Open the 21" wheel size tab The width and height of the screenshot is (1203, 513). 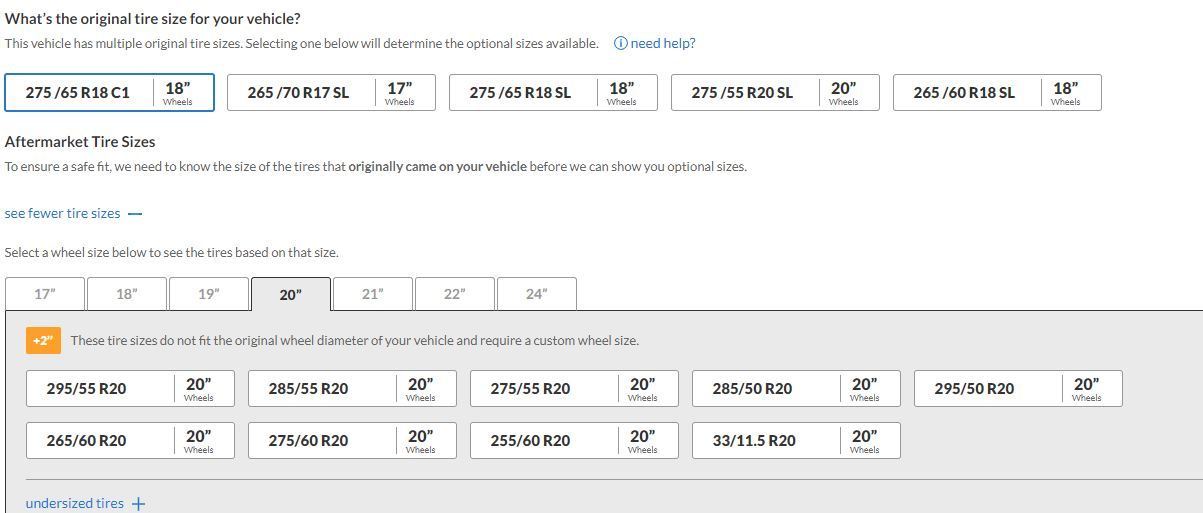click(x=372, y=294)
